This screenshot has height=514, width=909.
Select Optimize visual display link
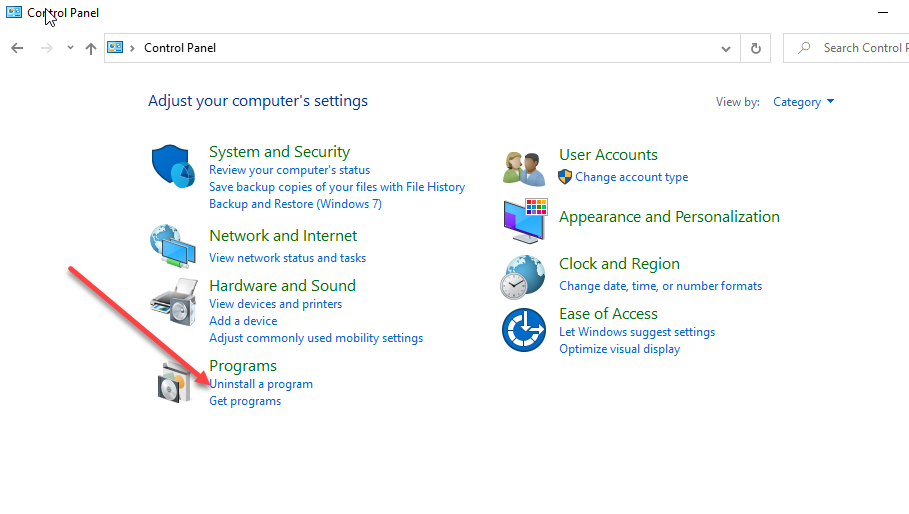pos(619,349)
